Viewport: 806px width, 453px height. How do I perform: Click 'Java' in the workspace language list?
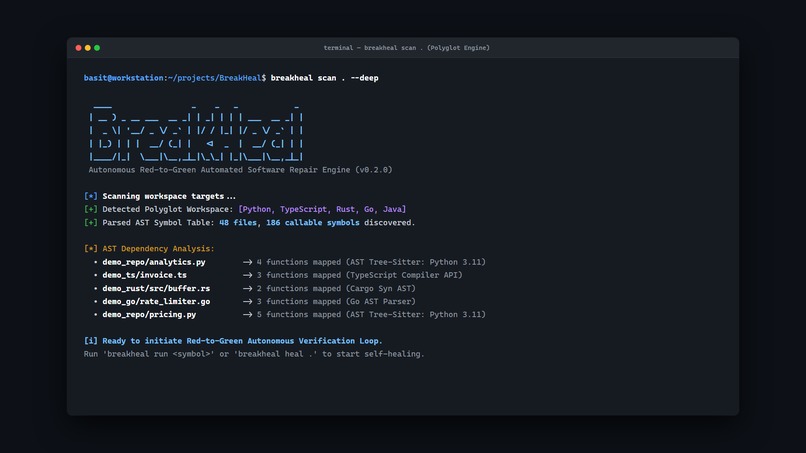392,209
